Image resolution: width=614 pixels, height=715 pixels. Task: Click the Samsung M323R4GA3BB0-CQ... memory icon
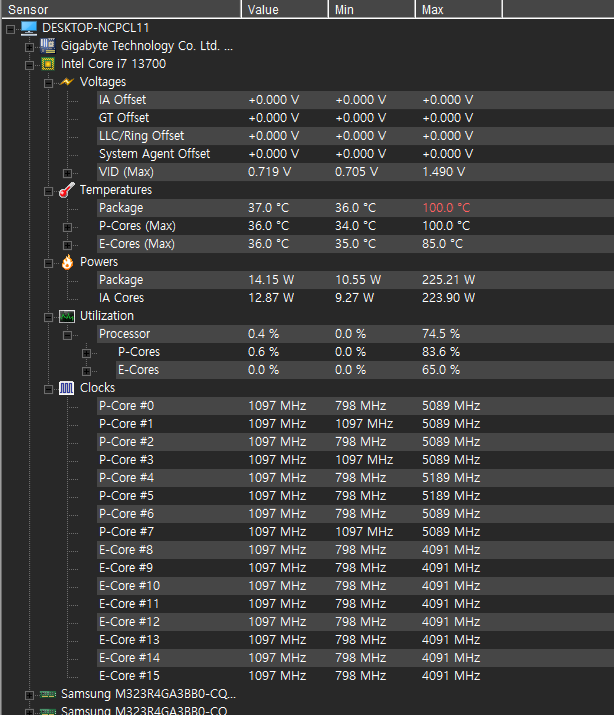coord(48,694)
